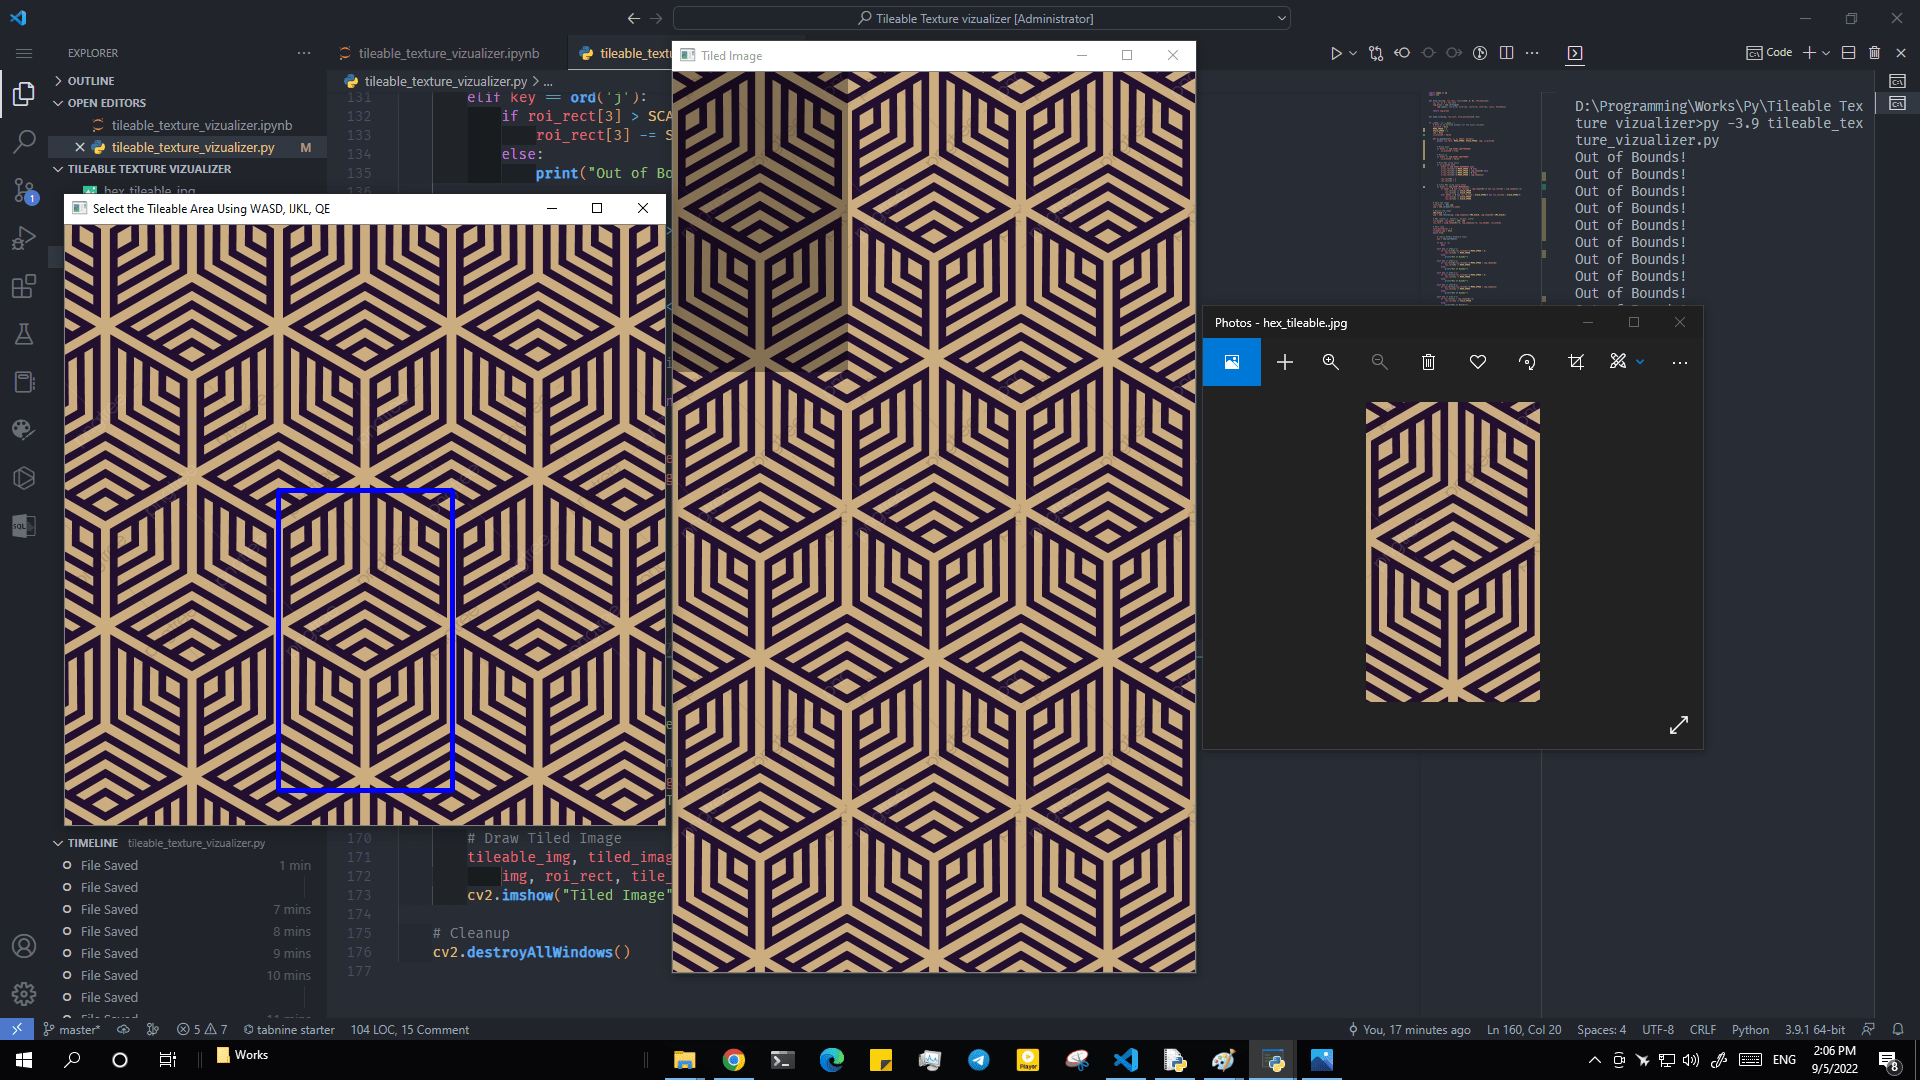This screenshot has height=1080, width=1920.
Task: Go back using navigation arrow
Action: (633, 18)
